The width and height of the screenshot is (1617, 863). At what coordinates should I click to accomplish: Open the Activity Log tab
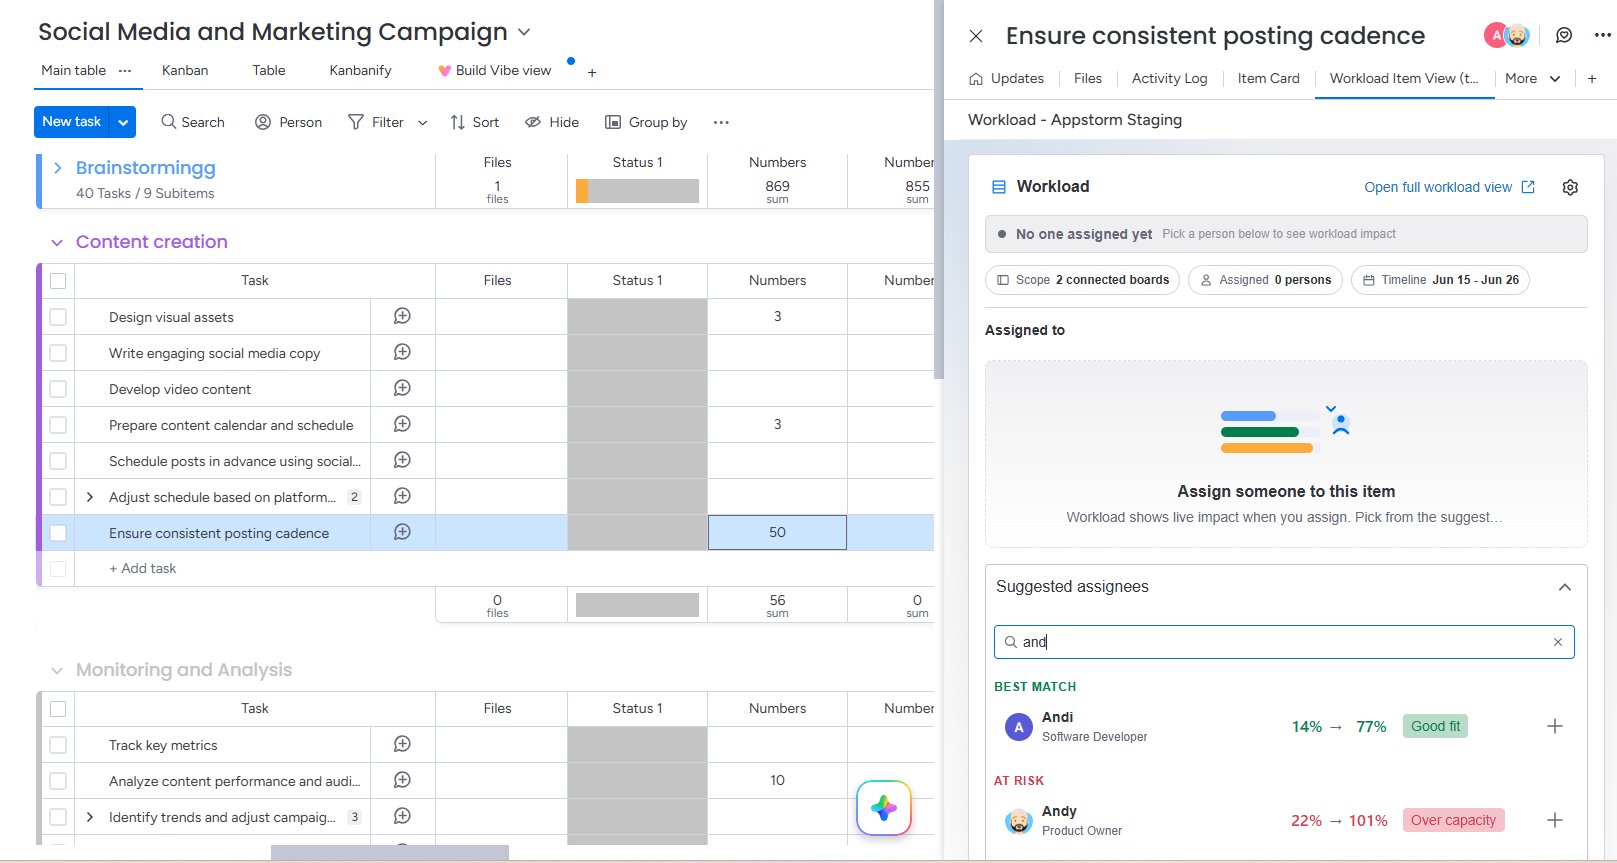(x=1169, y=78)
